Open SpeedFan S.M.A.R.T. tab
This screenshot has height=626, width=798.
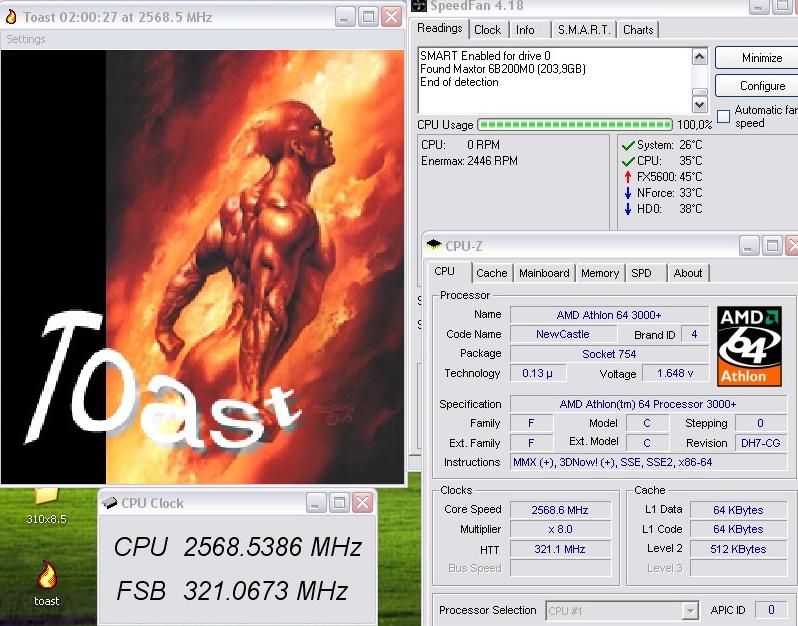tap(584, 30)
